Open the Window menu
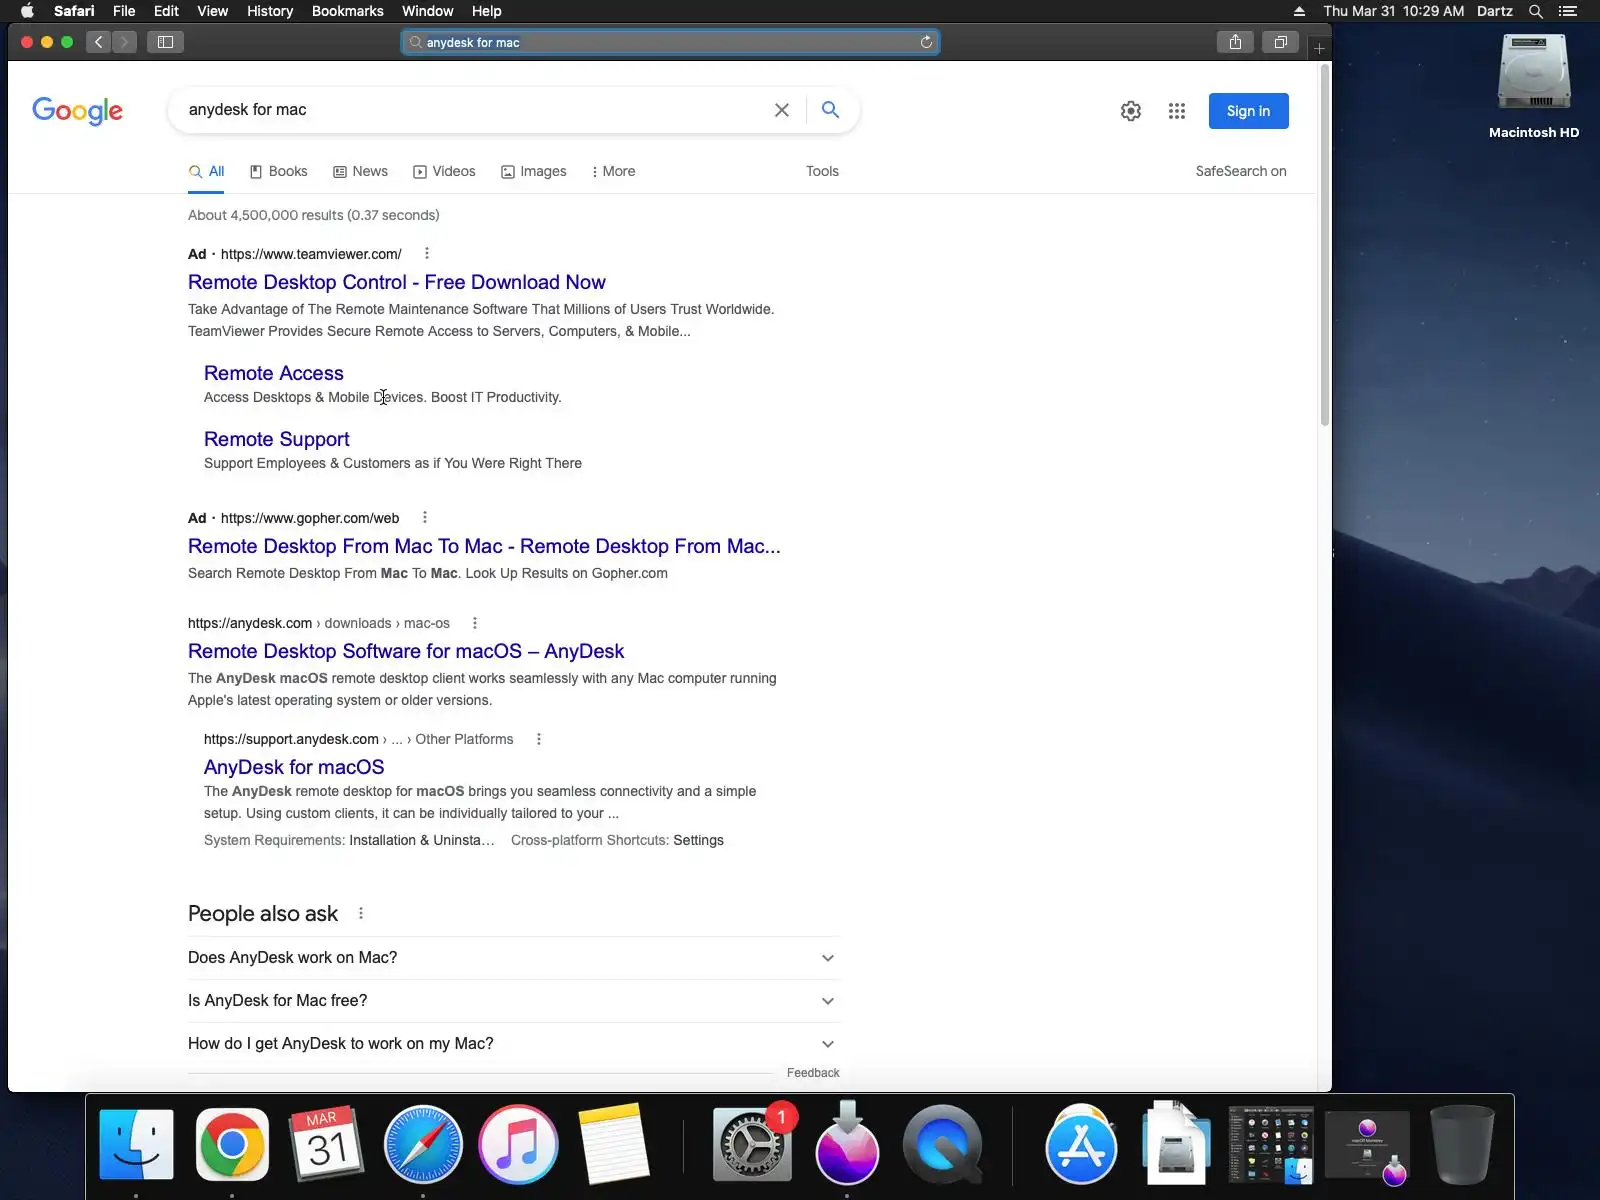This screenshot has height=1200, width=1600. [x=428, y=11]
